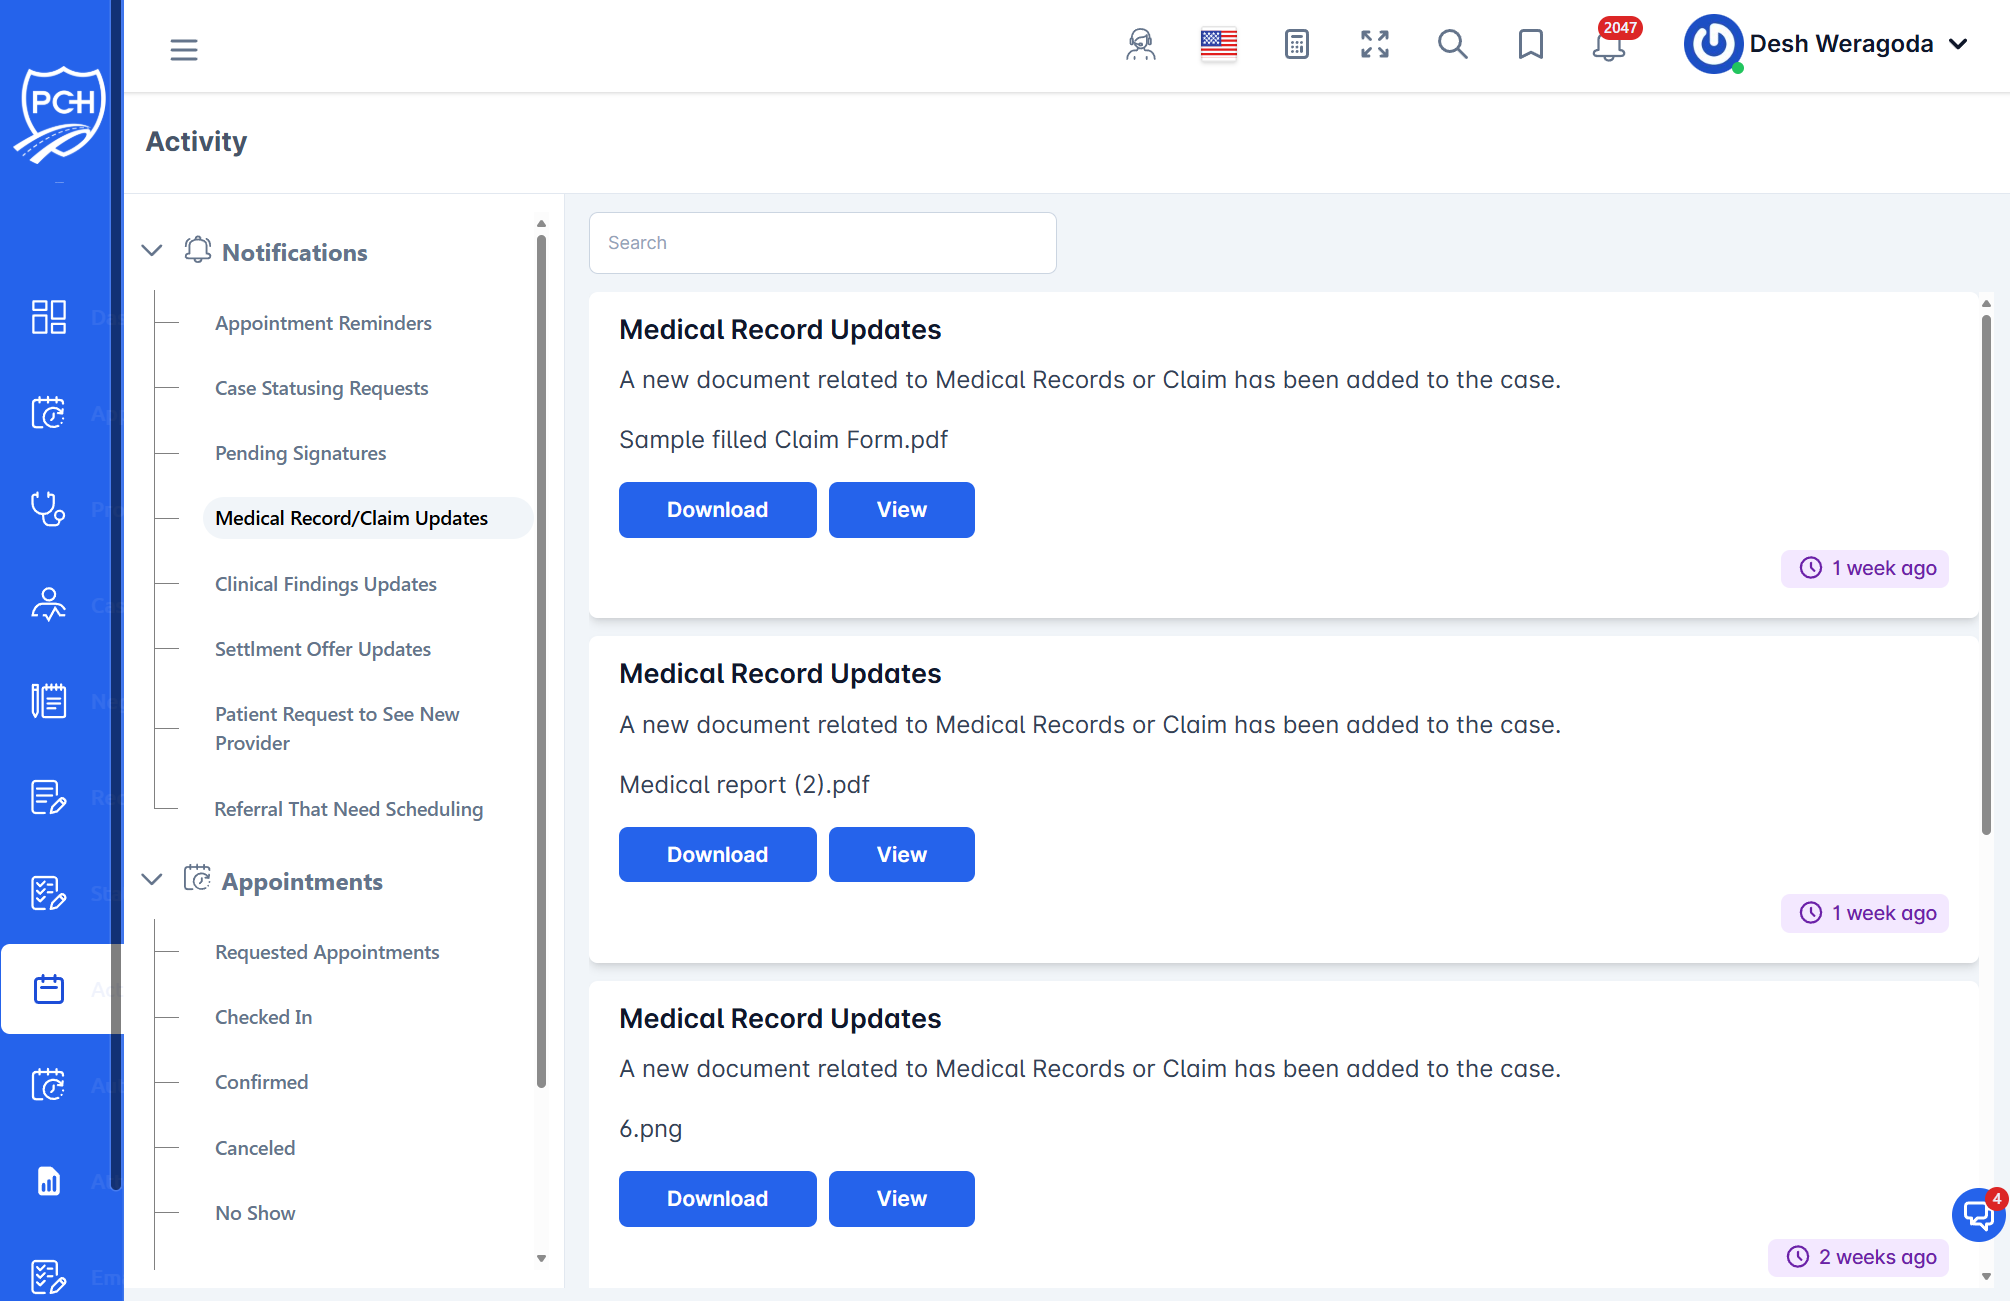View the Medical report (2).pdf document

click(x=901, y=854)
